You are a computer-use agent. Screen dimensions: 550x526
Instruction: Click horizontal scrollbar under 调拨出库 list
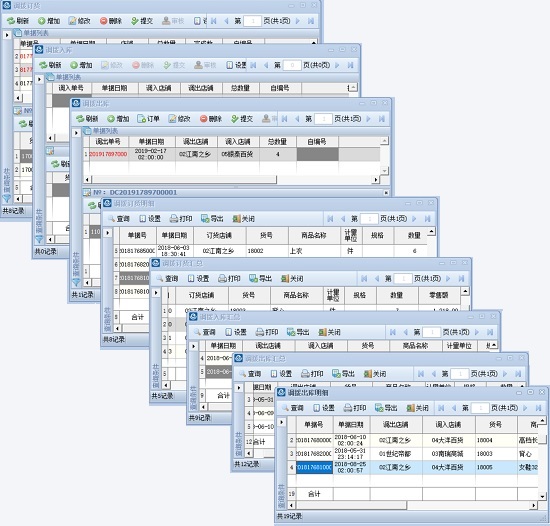coord(232,180)
